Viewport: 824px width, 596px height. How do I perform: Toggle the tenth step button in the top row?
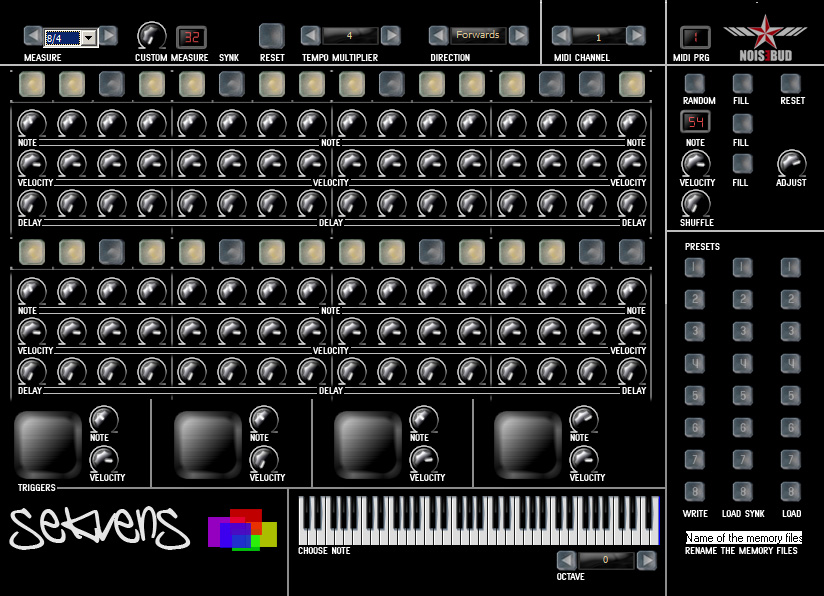pyautogui.click(x=392, y=84)
